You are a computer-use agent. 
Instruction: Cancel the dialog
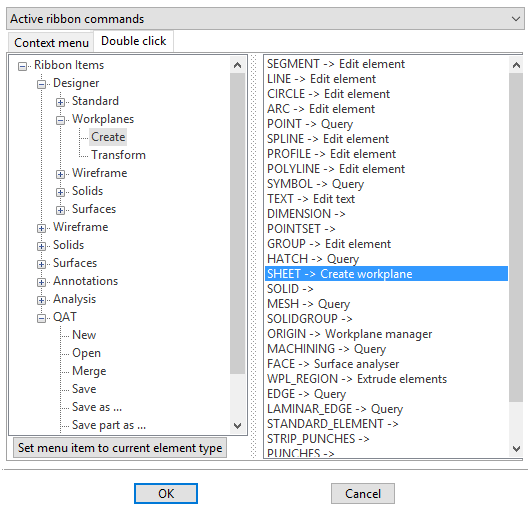[x=363, y=493]
